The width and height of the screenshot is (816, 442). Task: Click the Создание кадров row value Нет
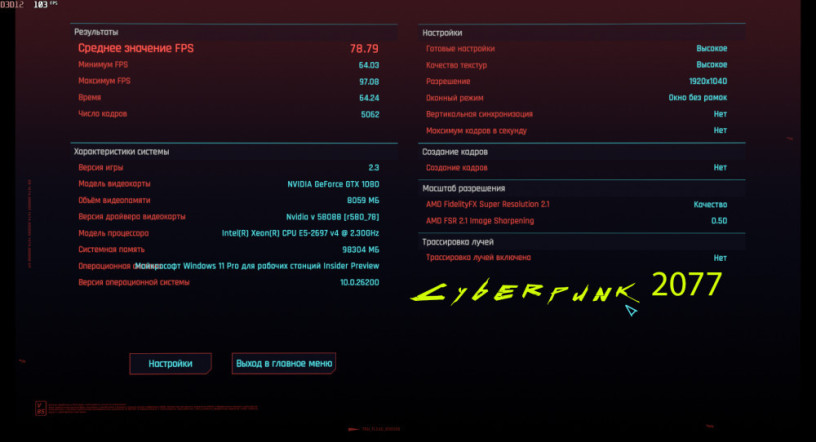coord(720,168)
